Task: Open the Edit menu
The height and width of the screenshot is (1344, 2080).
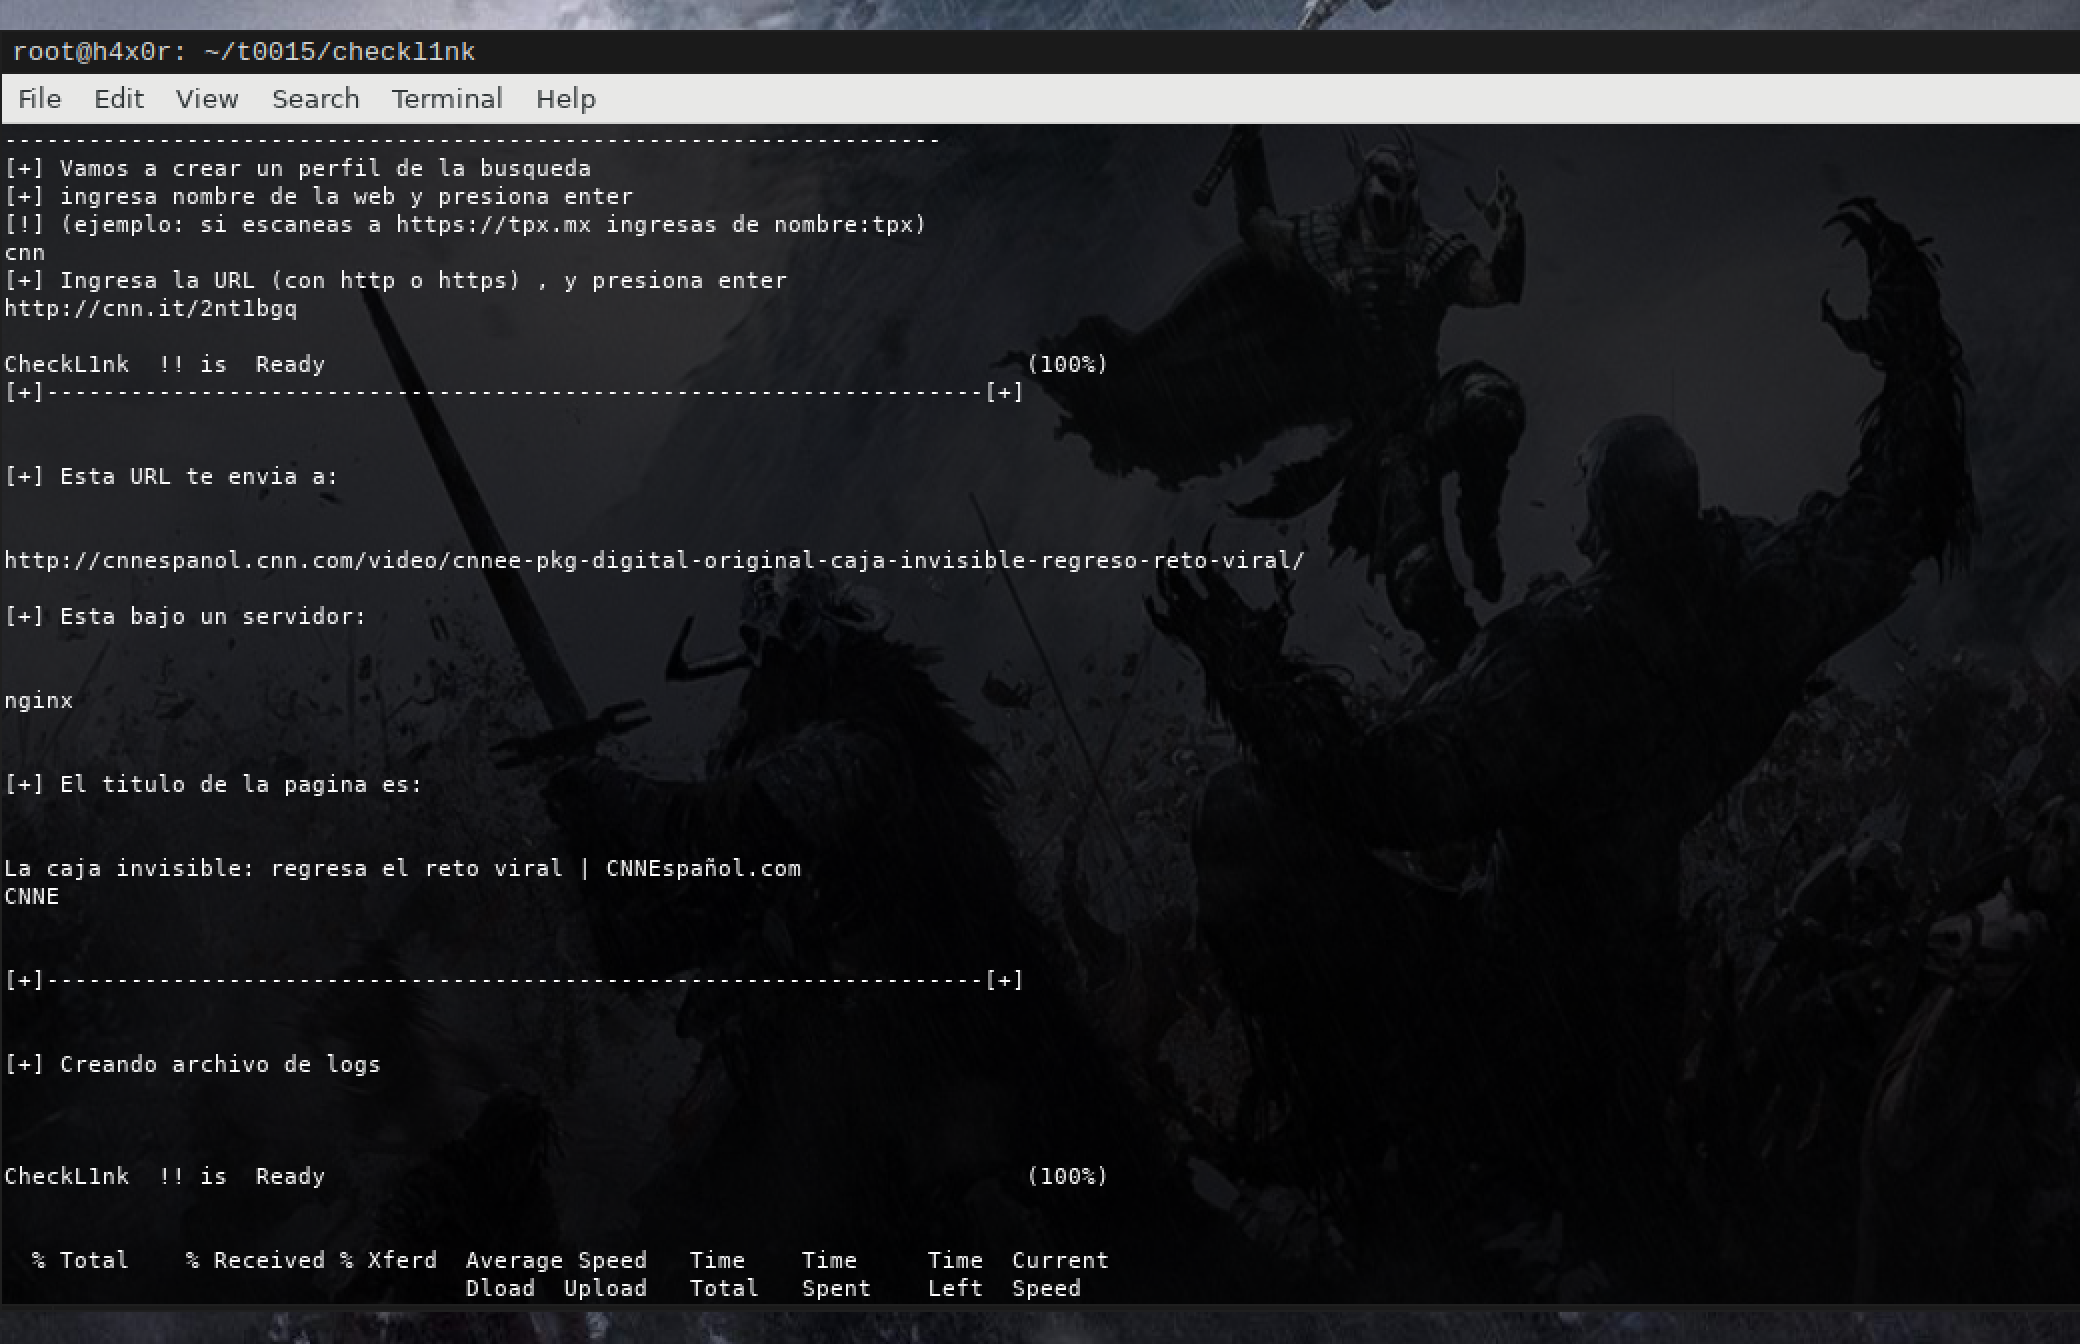Action: click(x=119, y=99)
